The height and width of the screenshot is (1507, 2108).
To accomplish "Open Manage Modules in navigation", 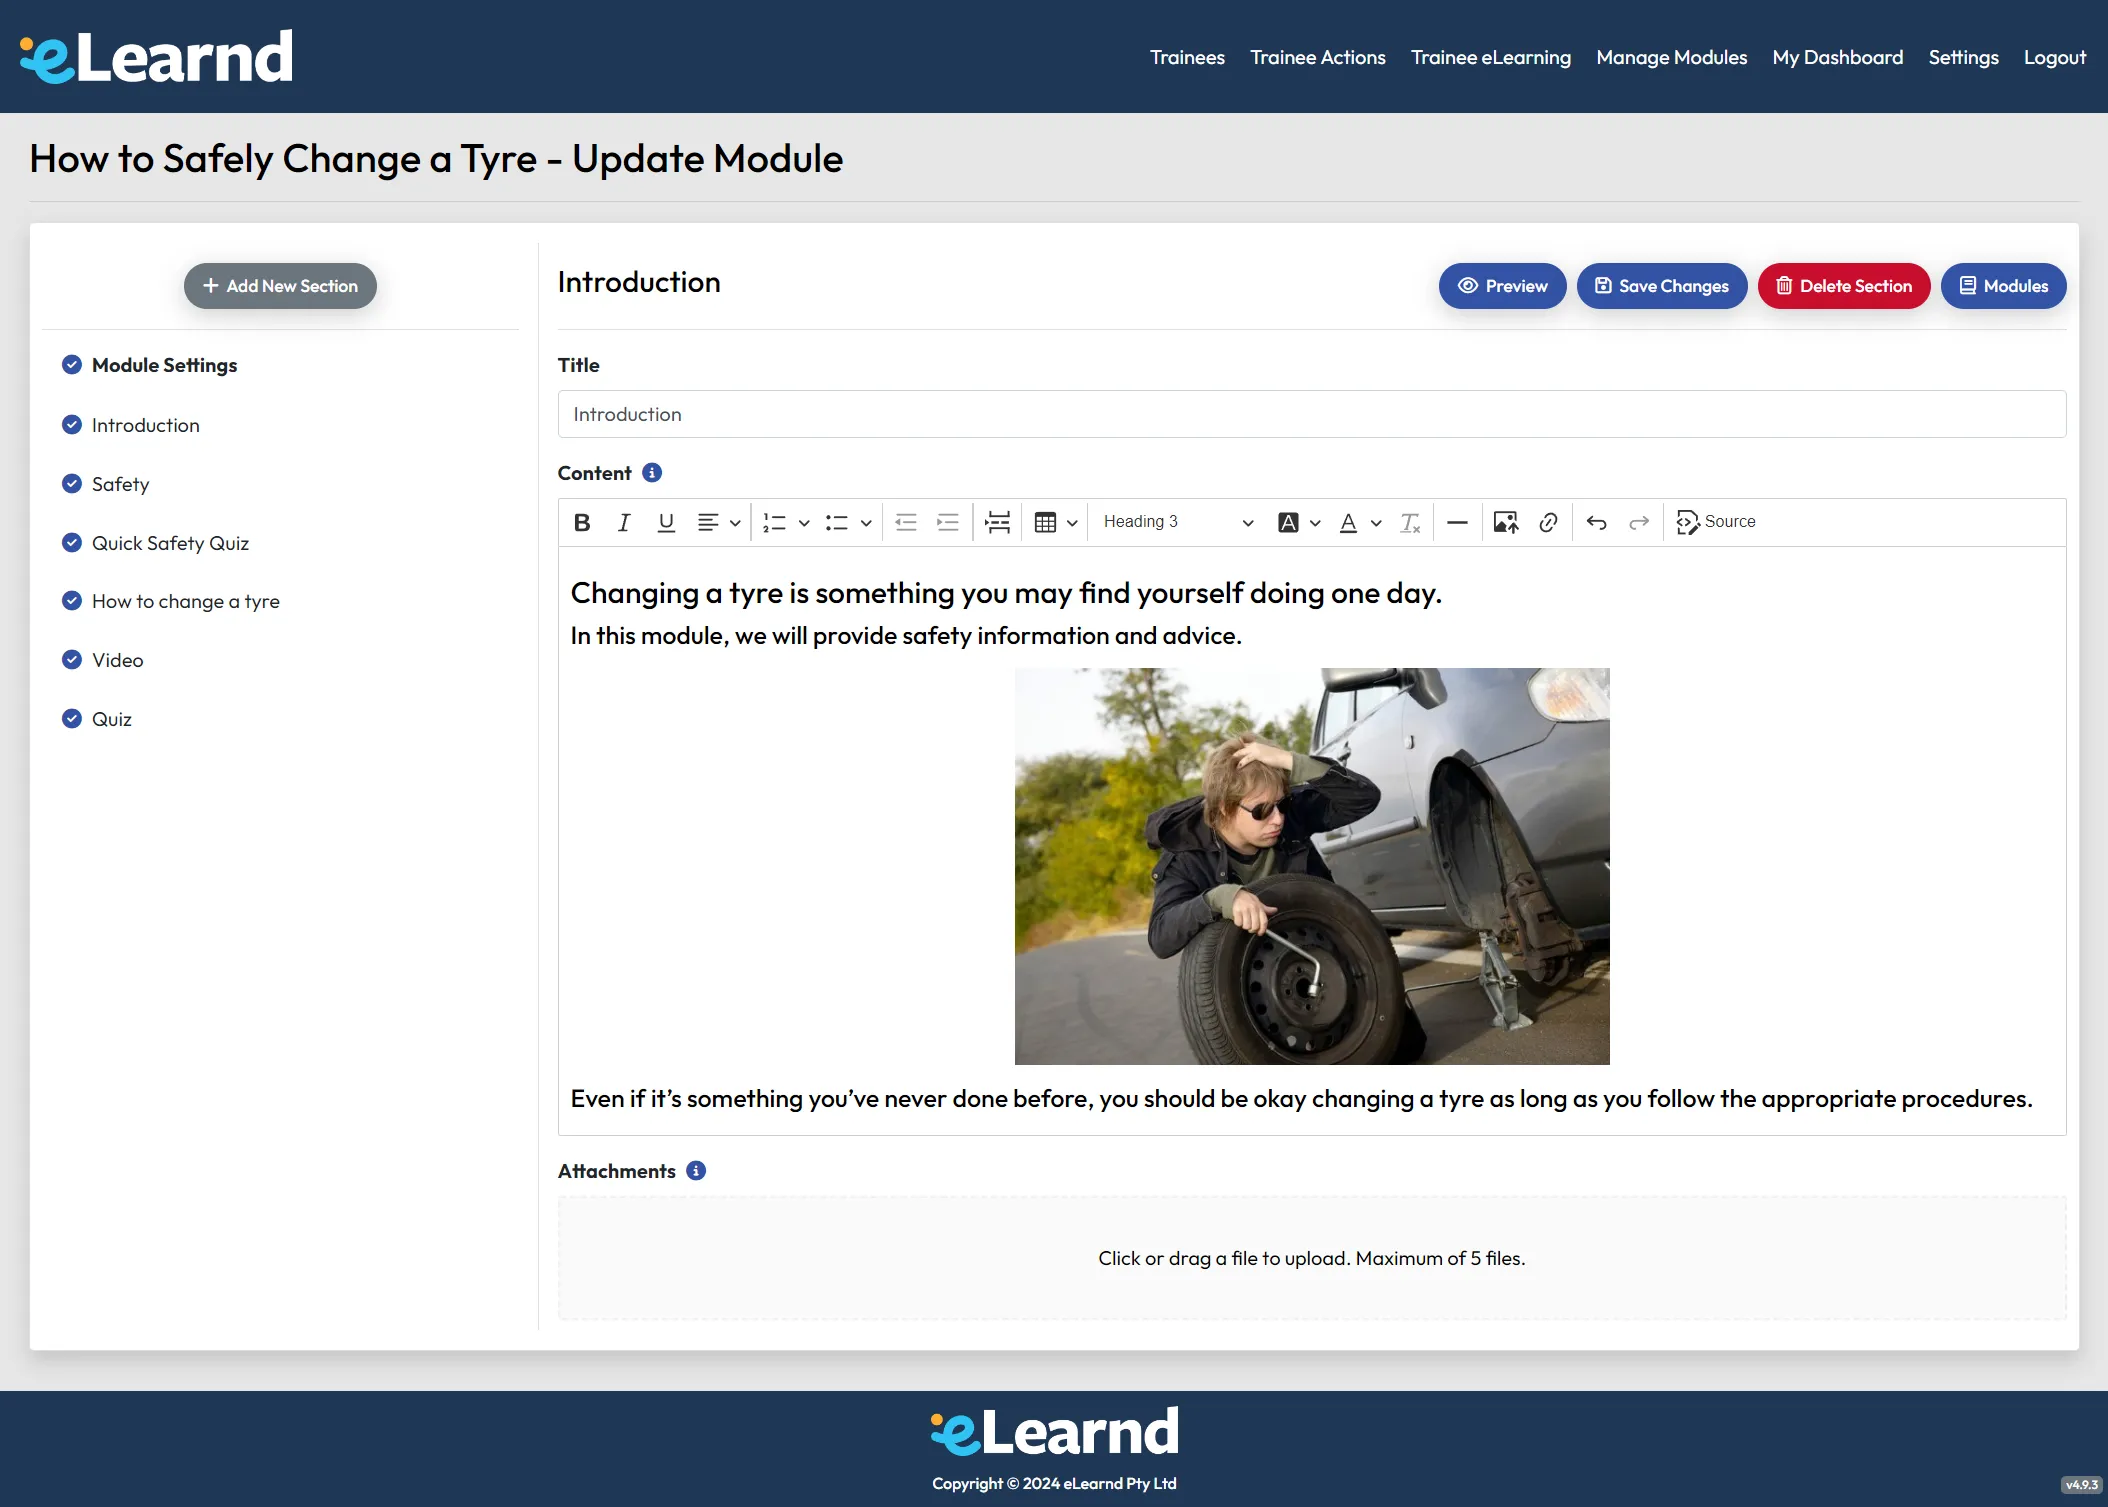I will pos(1671,57).
